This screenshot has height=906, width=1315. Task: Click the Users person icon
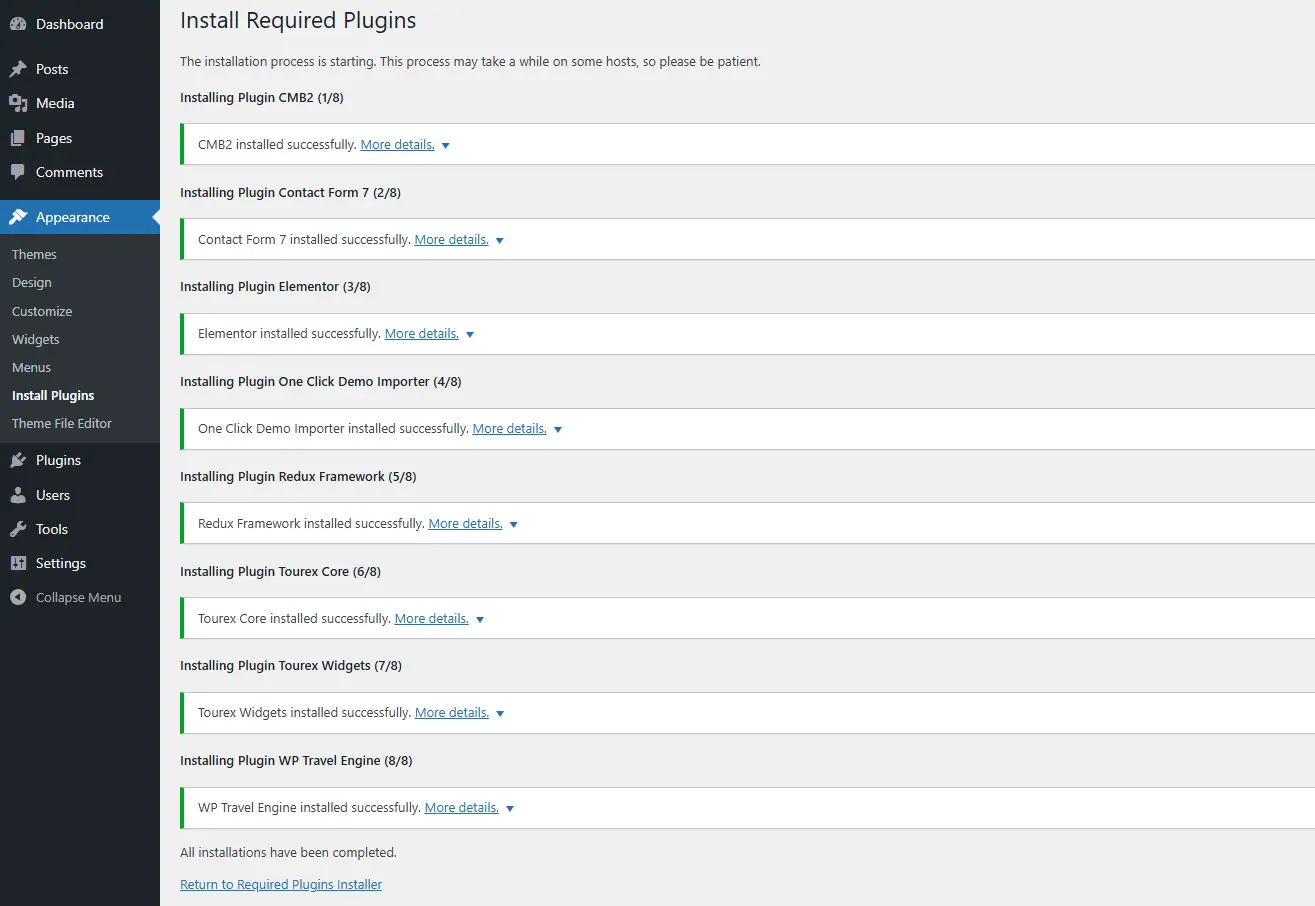[x=18, y=495]
